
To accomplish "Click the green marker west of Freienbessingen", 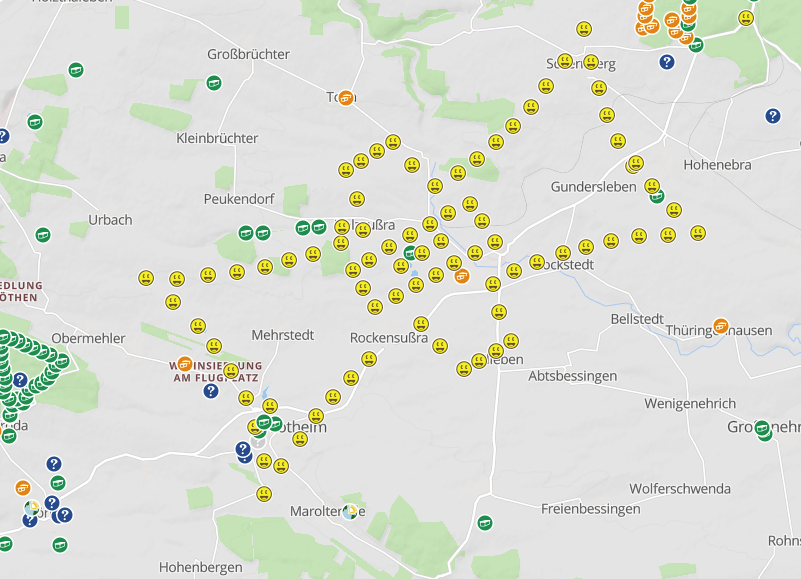I will pyautogui.click(x=484, y=522).
